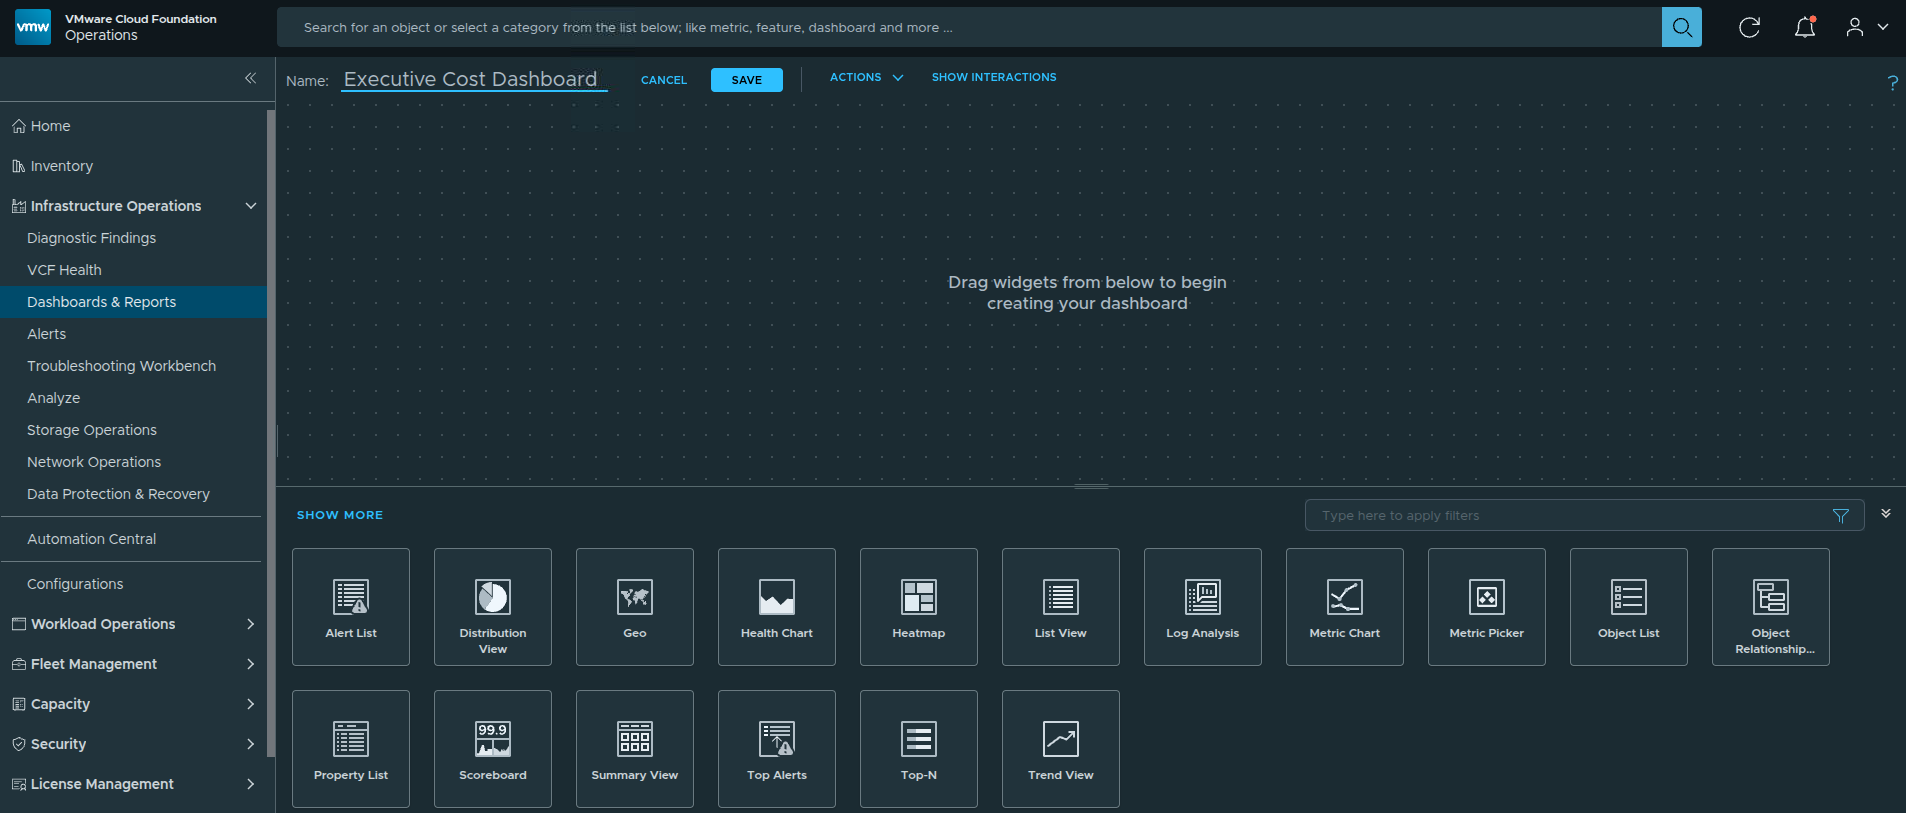
Task: Open Dashboards & Reports
Action: [133, 302]
